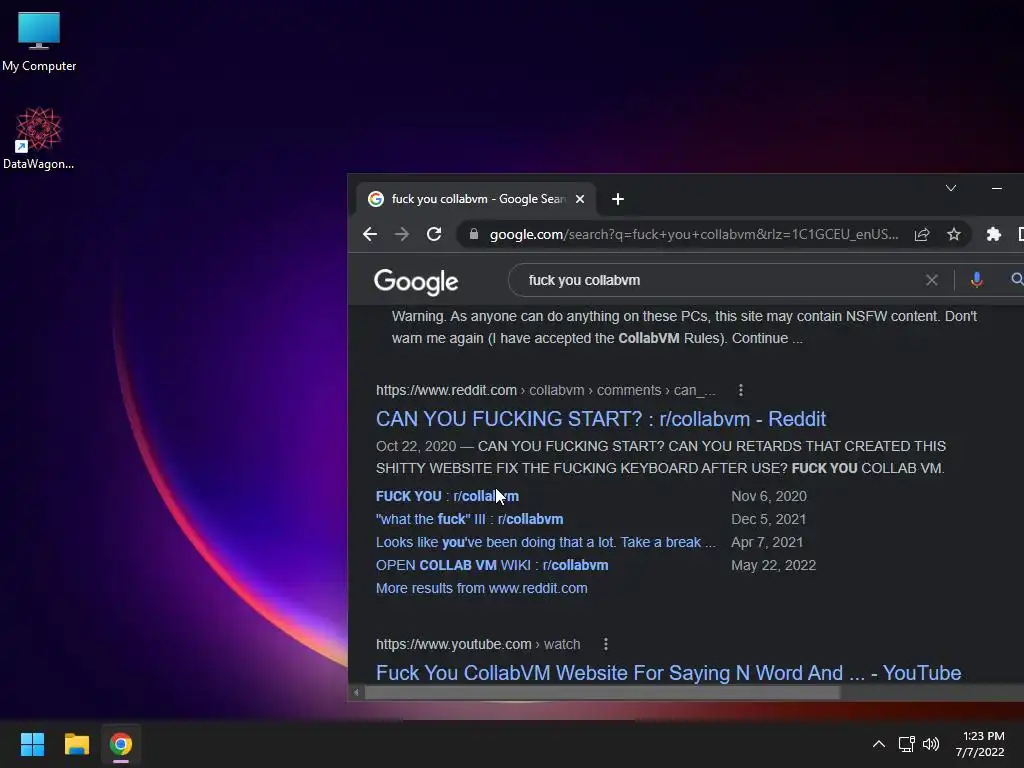Go back to the previous page
Image resolution: width=1024 pixels, height=768 pixels.
(x=370, y=234)
